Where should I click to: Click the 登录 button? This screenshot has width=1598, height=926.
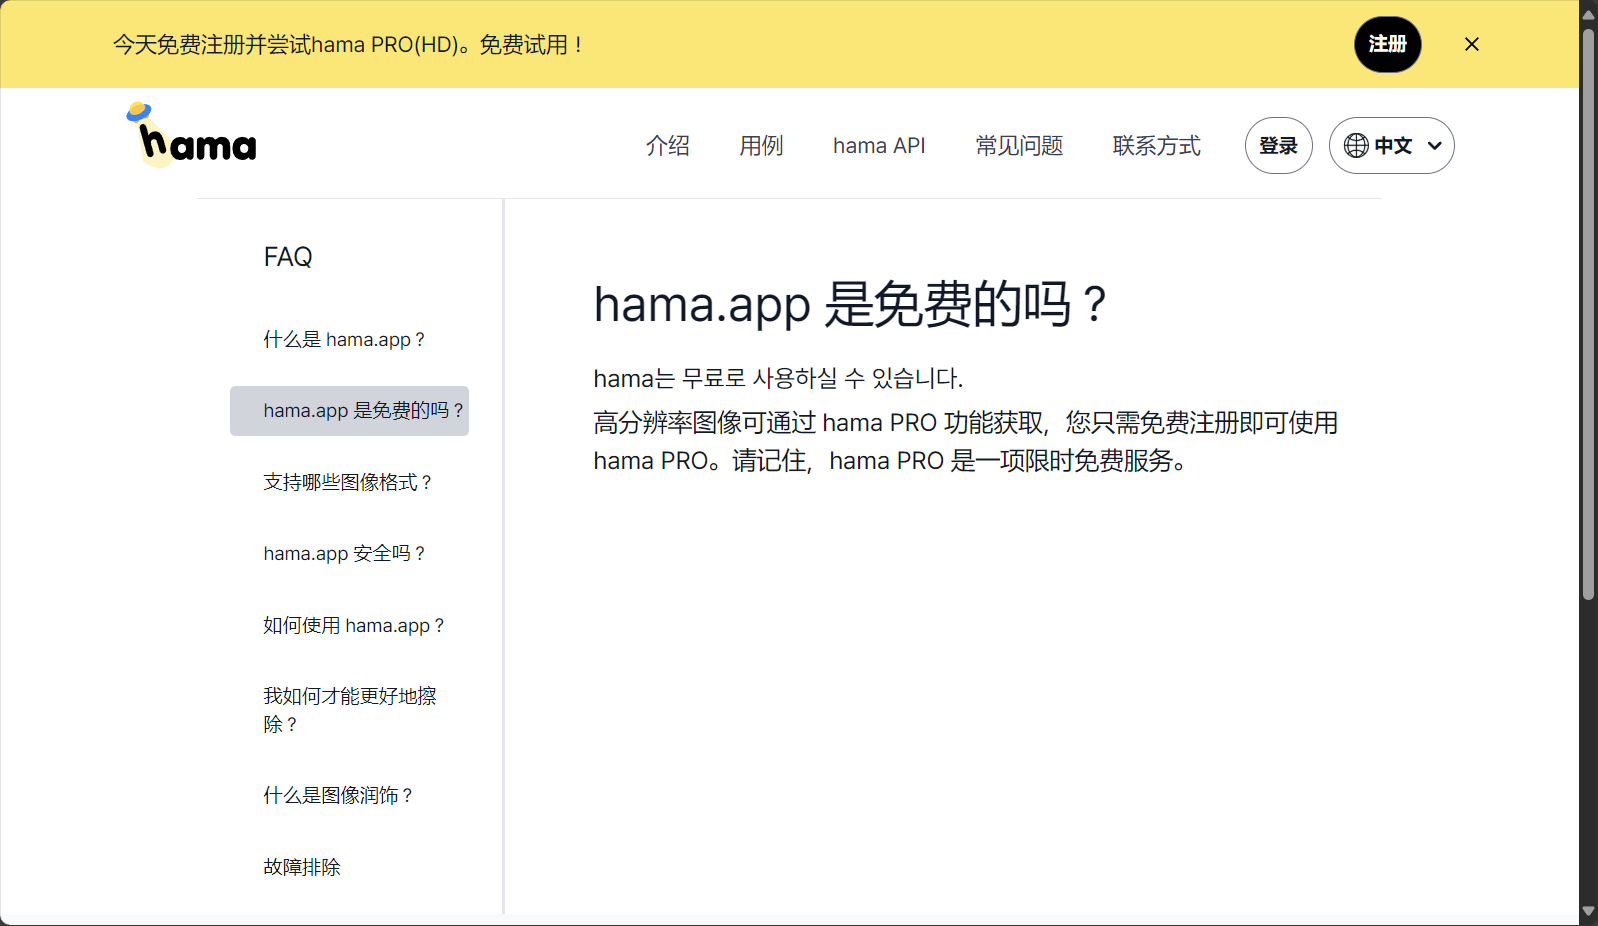(1278, 146)
